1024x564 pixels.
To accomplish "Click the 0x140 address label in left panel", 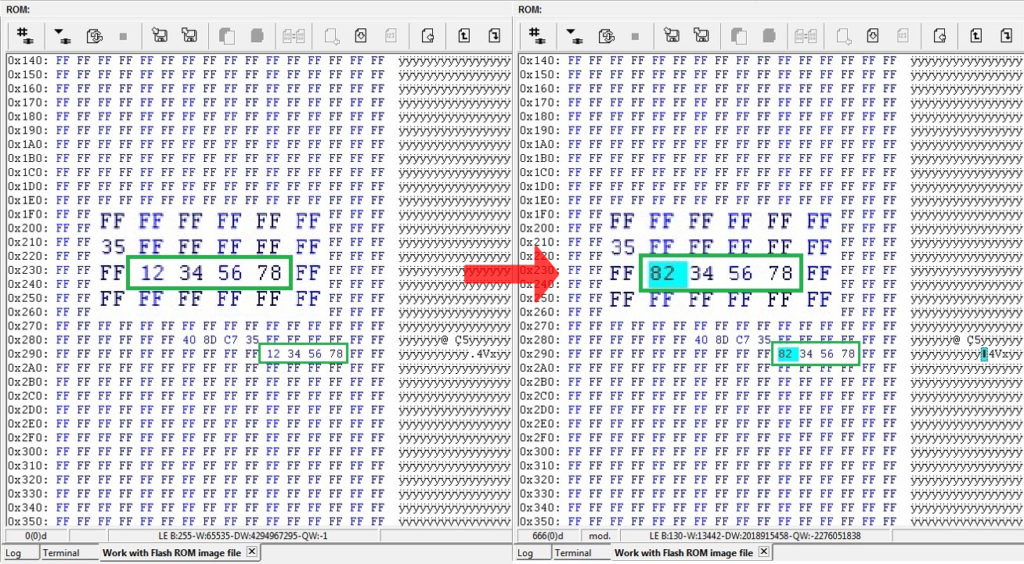I will tap(27, 60).
